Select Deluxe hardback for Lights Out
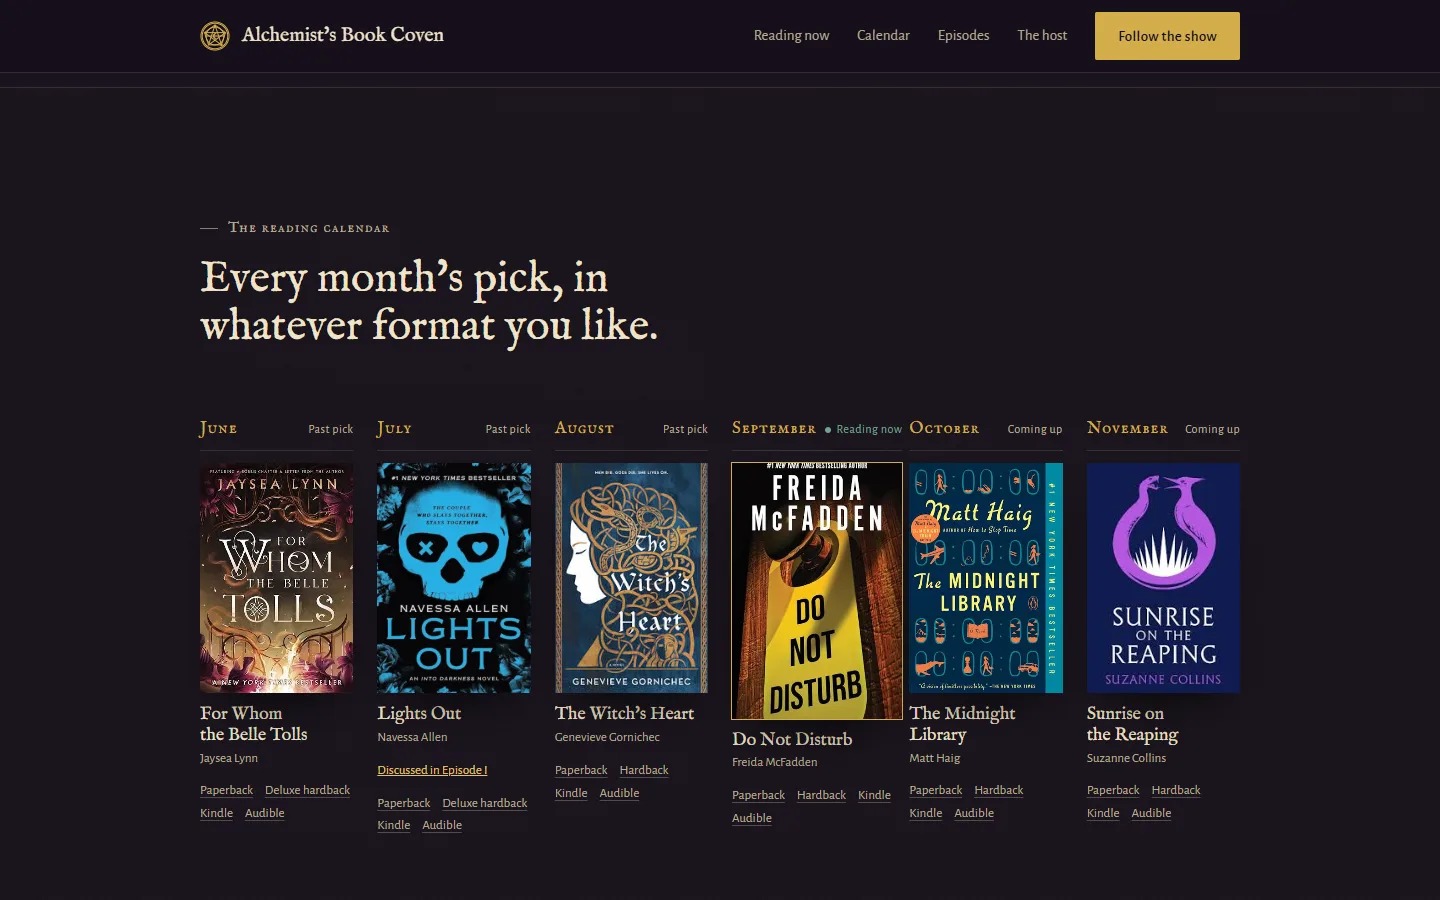This screenshot has height=900, width=1440. 484,803
